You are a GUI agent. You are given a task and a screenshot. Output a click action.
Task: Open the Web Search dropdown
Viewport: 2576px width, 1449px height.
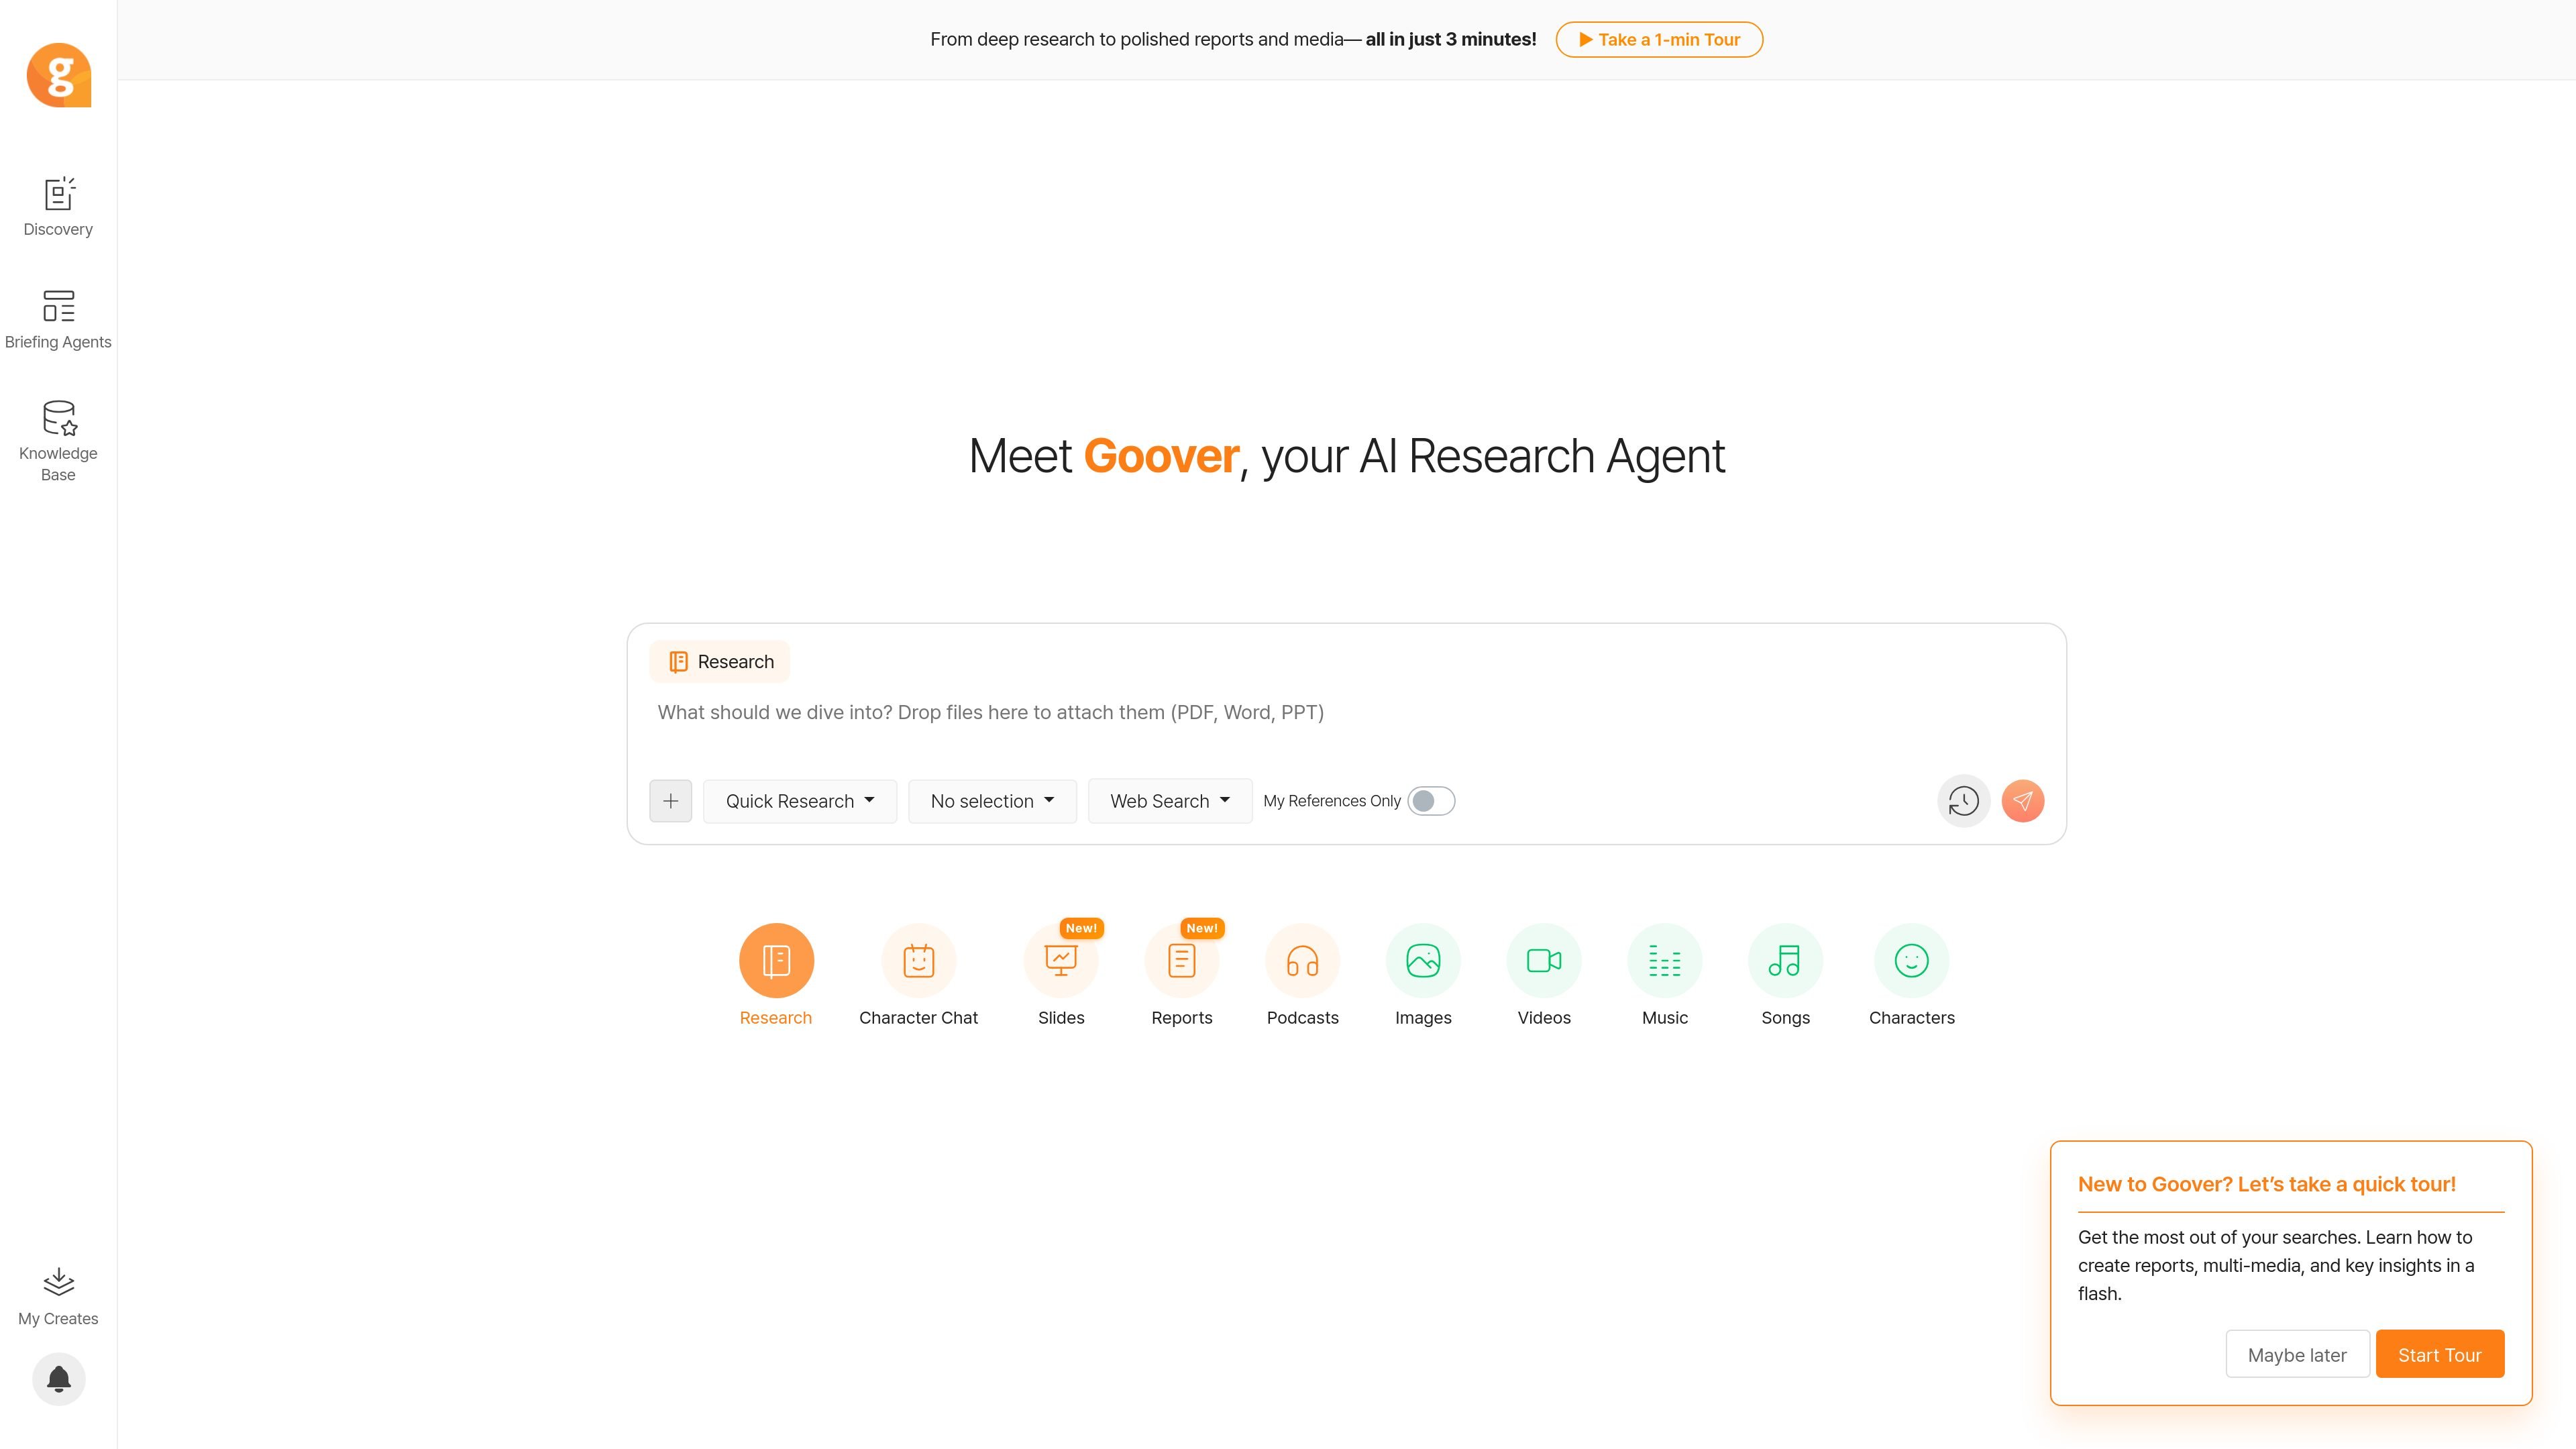(x=1170, y=801)
